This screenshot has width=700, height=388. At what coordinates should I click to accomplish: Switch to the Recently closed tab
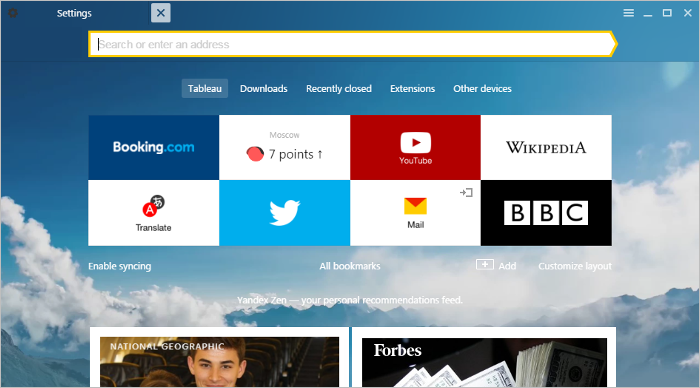point(339,88)
